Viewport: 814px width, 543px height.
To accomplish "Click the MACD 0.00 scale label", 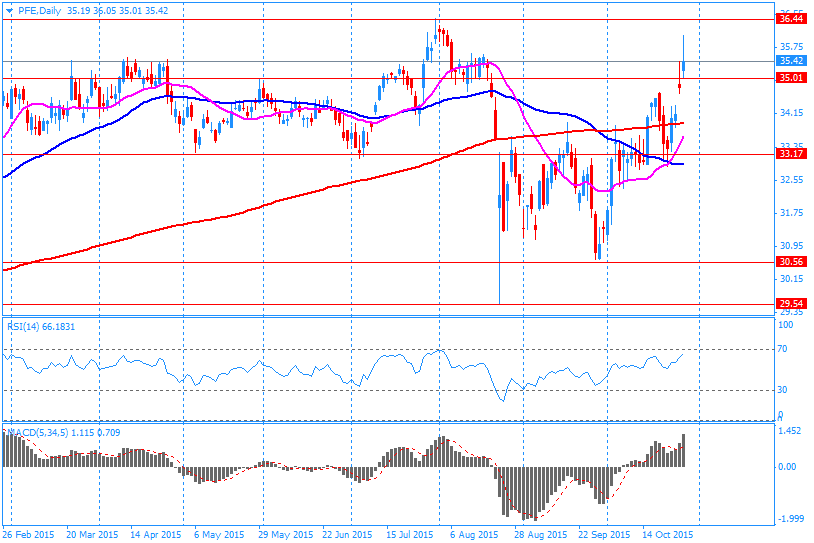I will click(x=788, y=467).
